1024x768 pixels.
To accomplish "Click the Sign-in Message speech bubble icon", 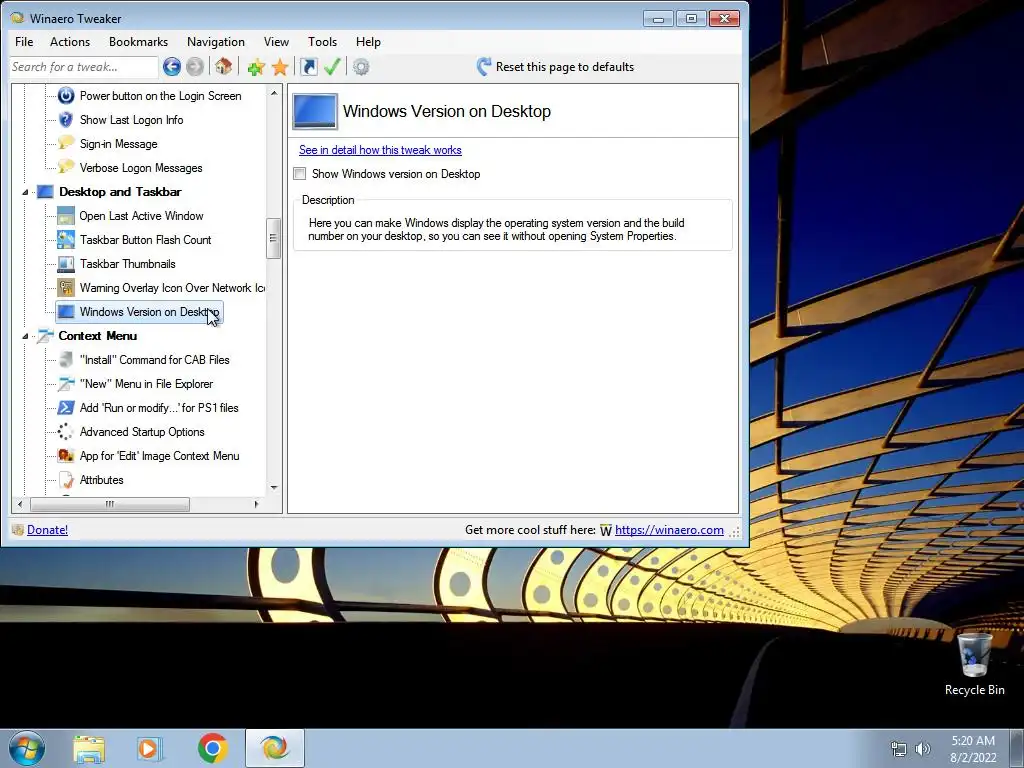I will (x=66, y=144).
